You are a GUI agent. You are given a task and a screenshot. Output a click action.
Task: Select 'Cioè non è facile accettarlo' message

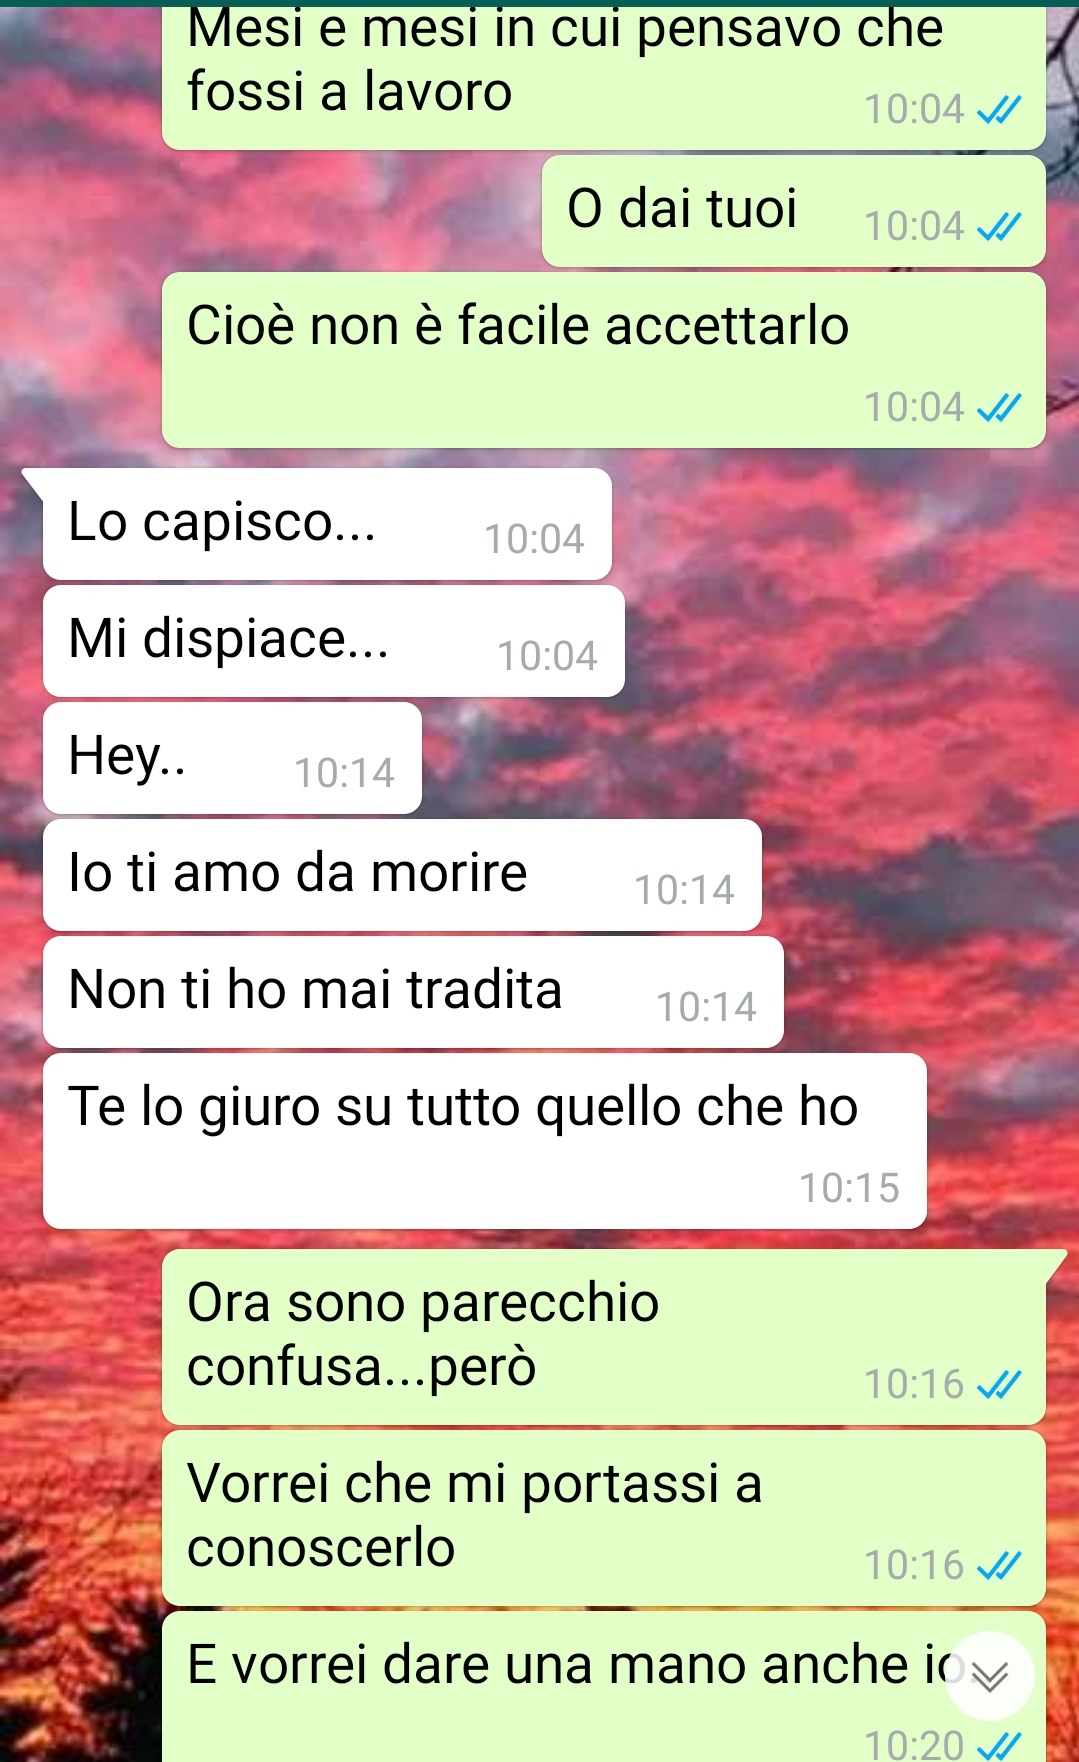coord(604,360)
